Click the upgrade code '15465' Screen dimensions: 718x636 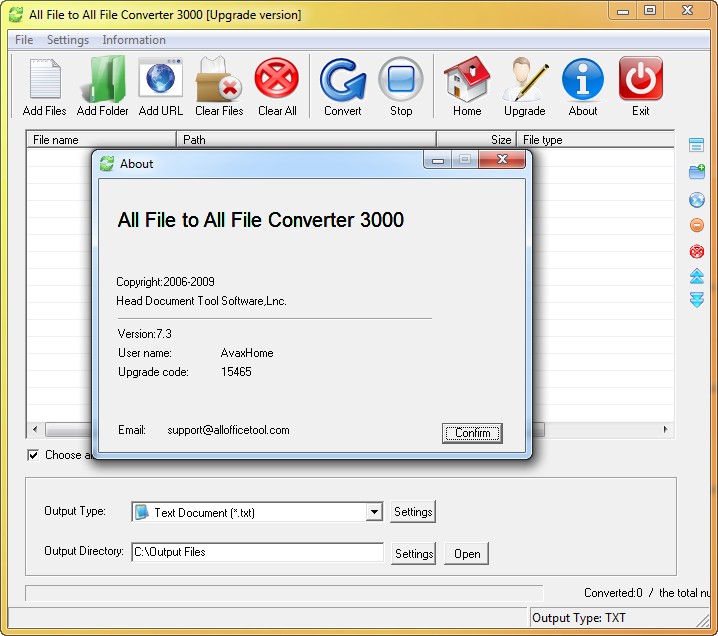click(x=236, y=372)
